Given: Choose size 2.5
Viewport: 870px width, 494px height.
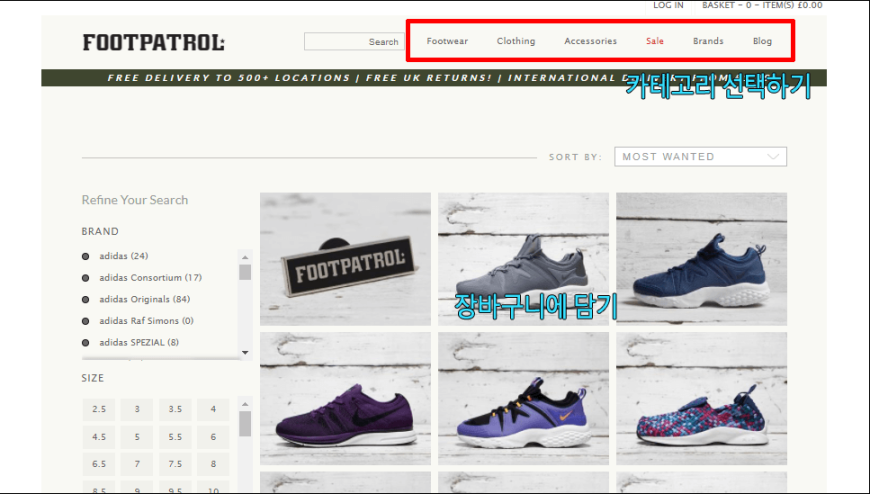Looking at the screenshot, I should pos(99,409).
